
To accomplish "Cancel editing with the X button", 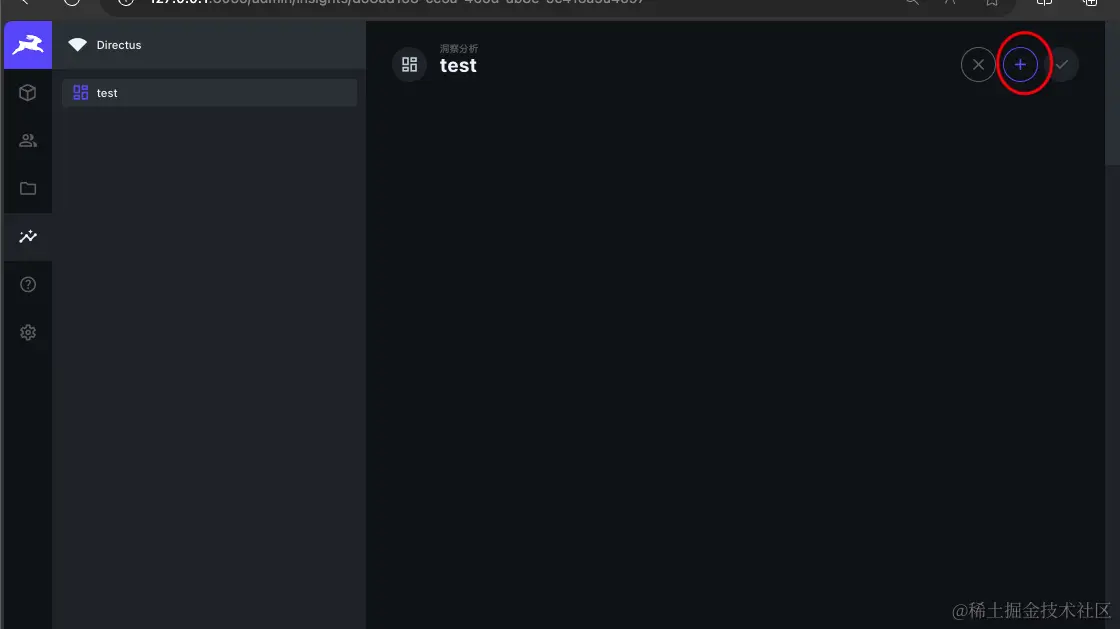I will click(978, 64).
